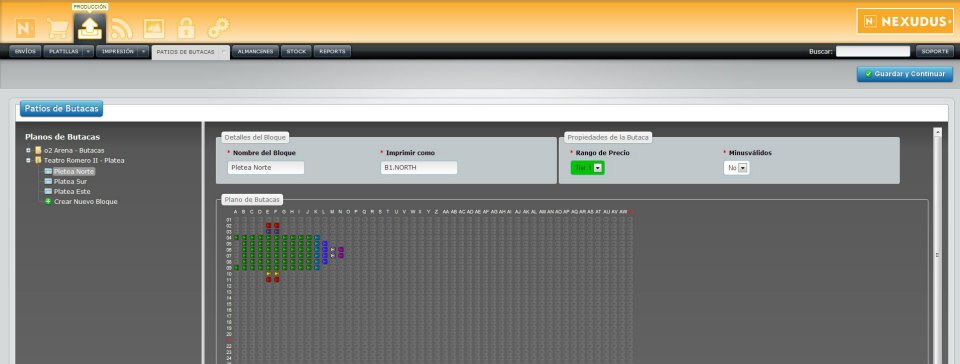Click the block icon beside Platea Sur
960x364 pixels.
(x=48, y=181)
